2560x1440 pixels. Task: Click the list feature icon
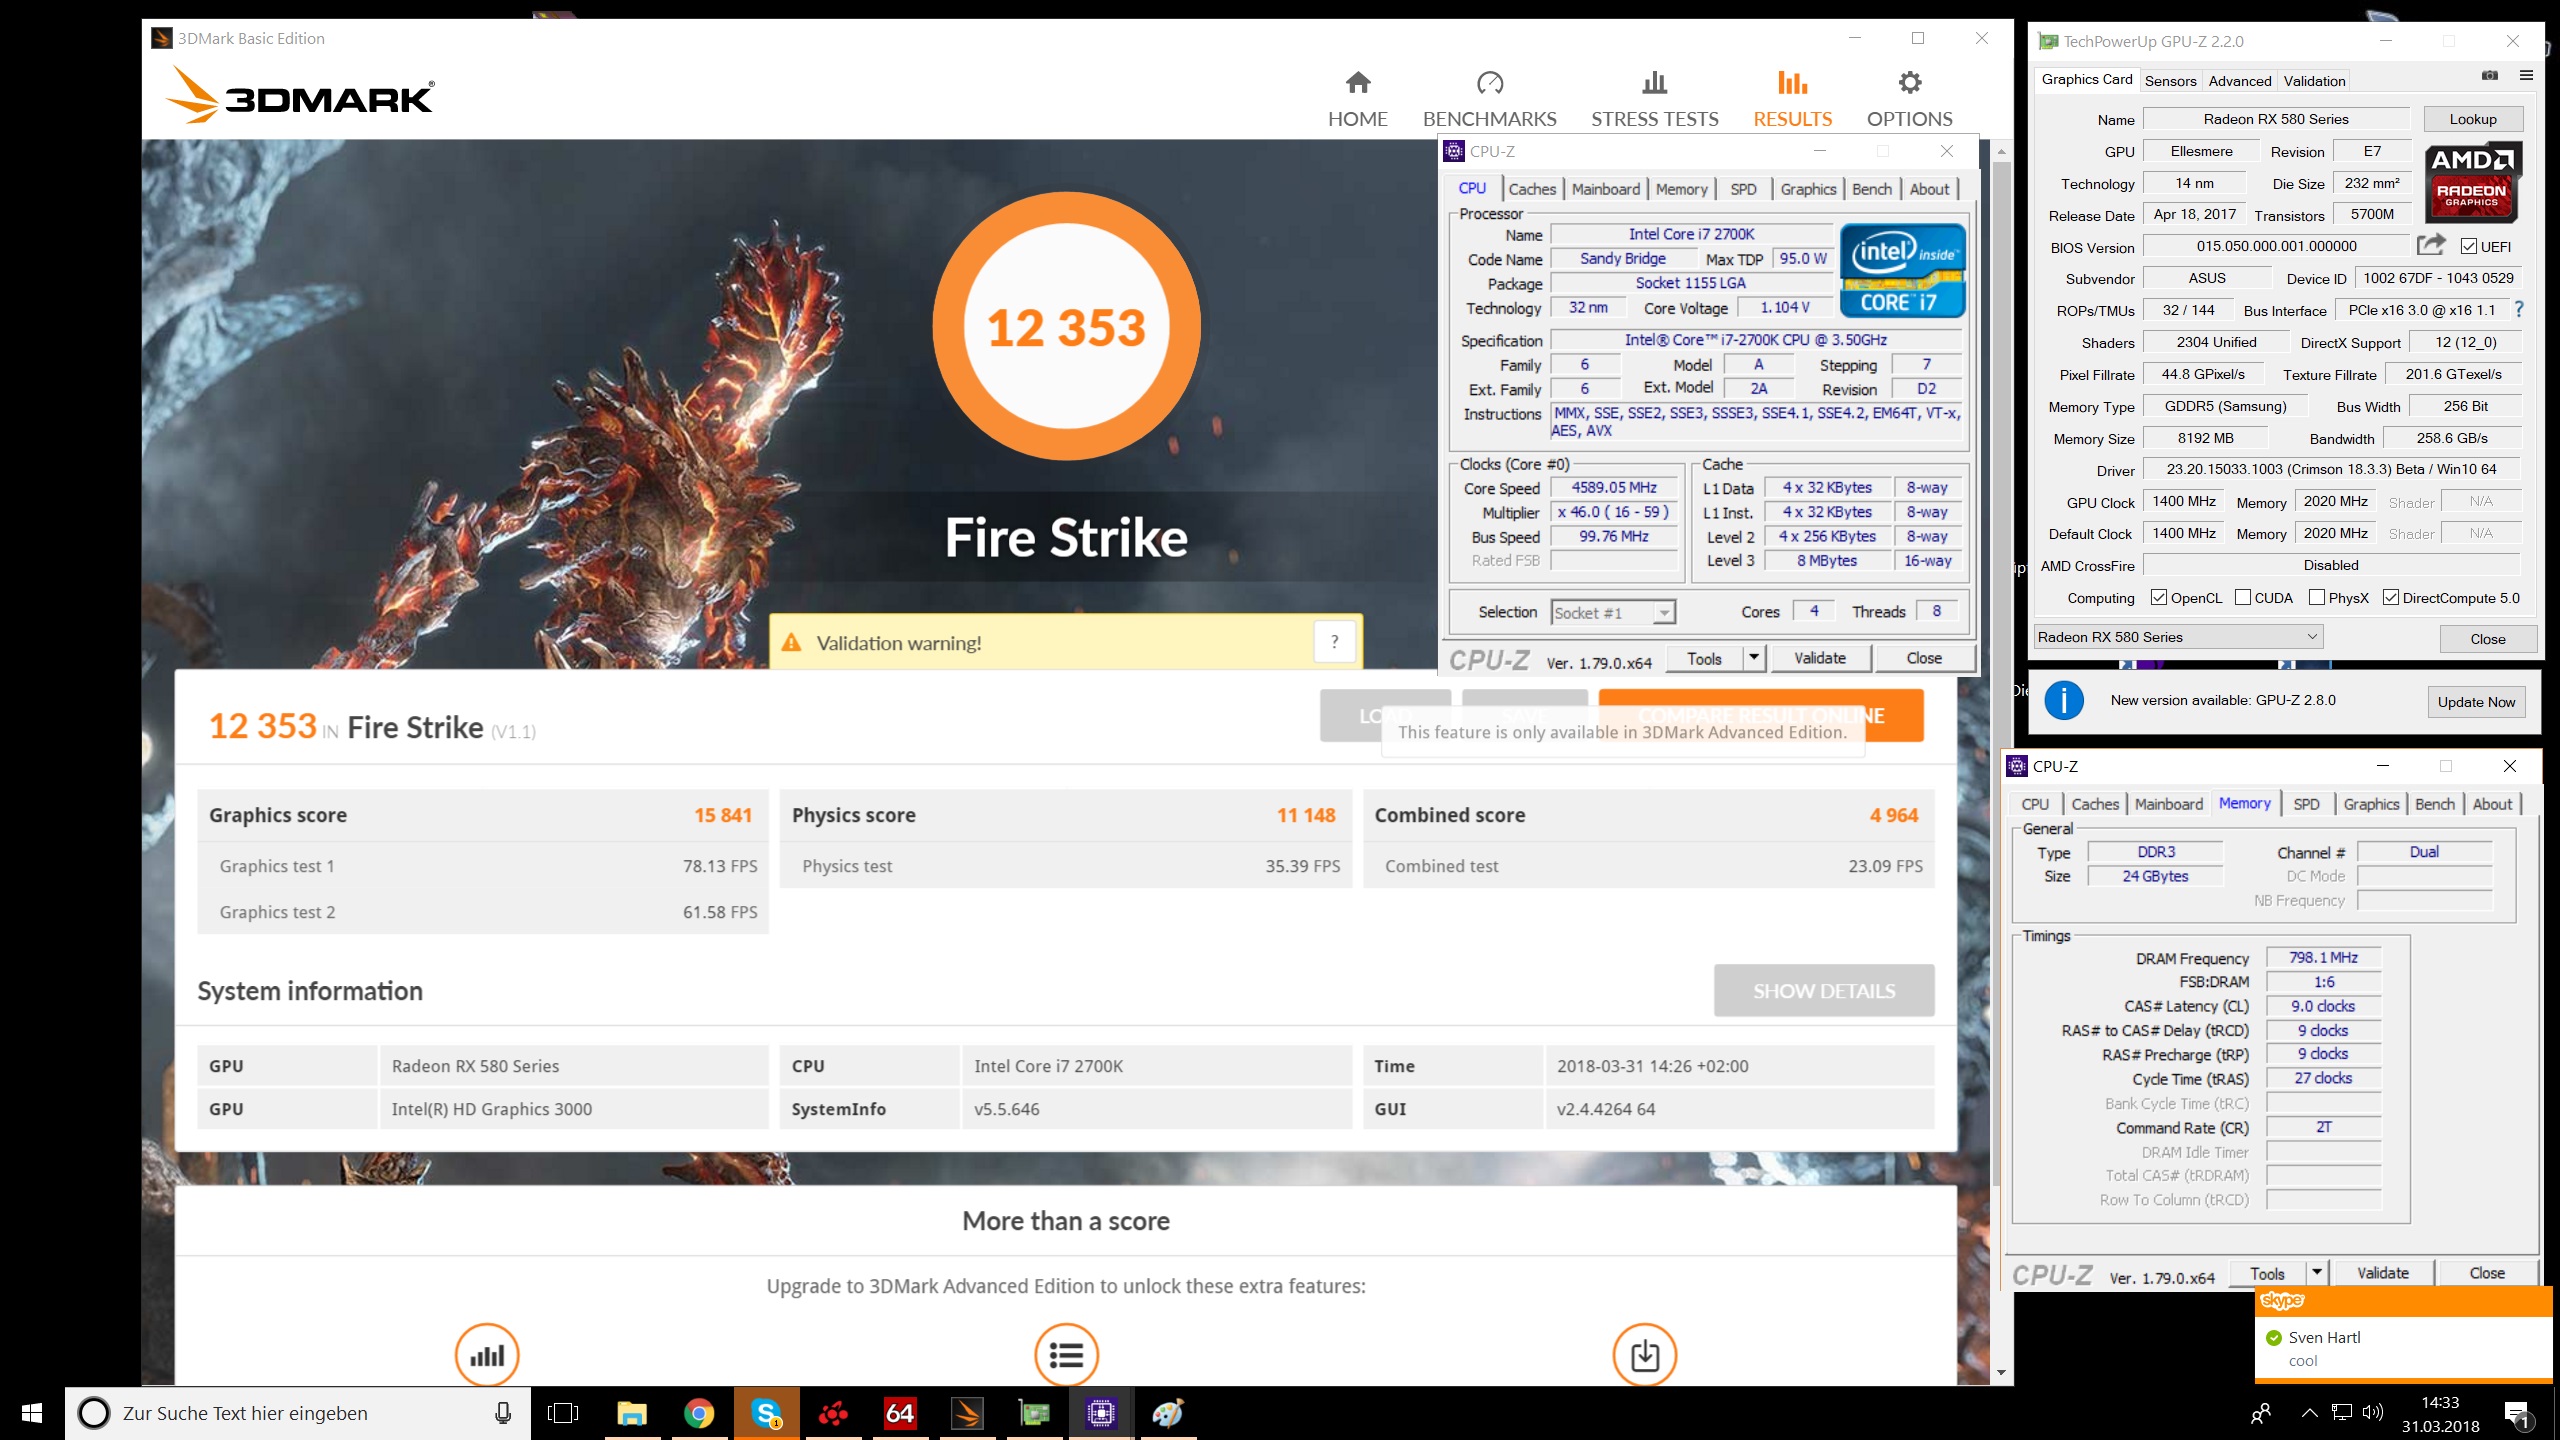(1066, 1355)
